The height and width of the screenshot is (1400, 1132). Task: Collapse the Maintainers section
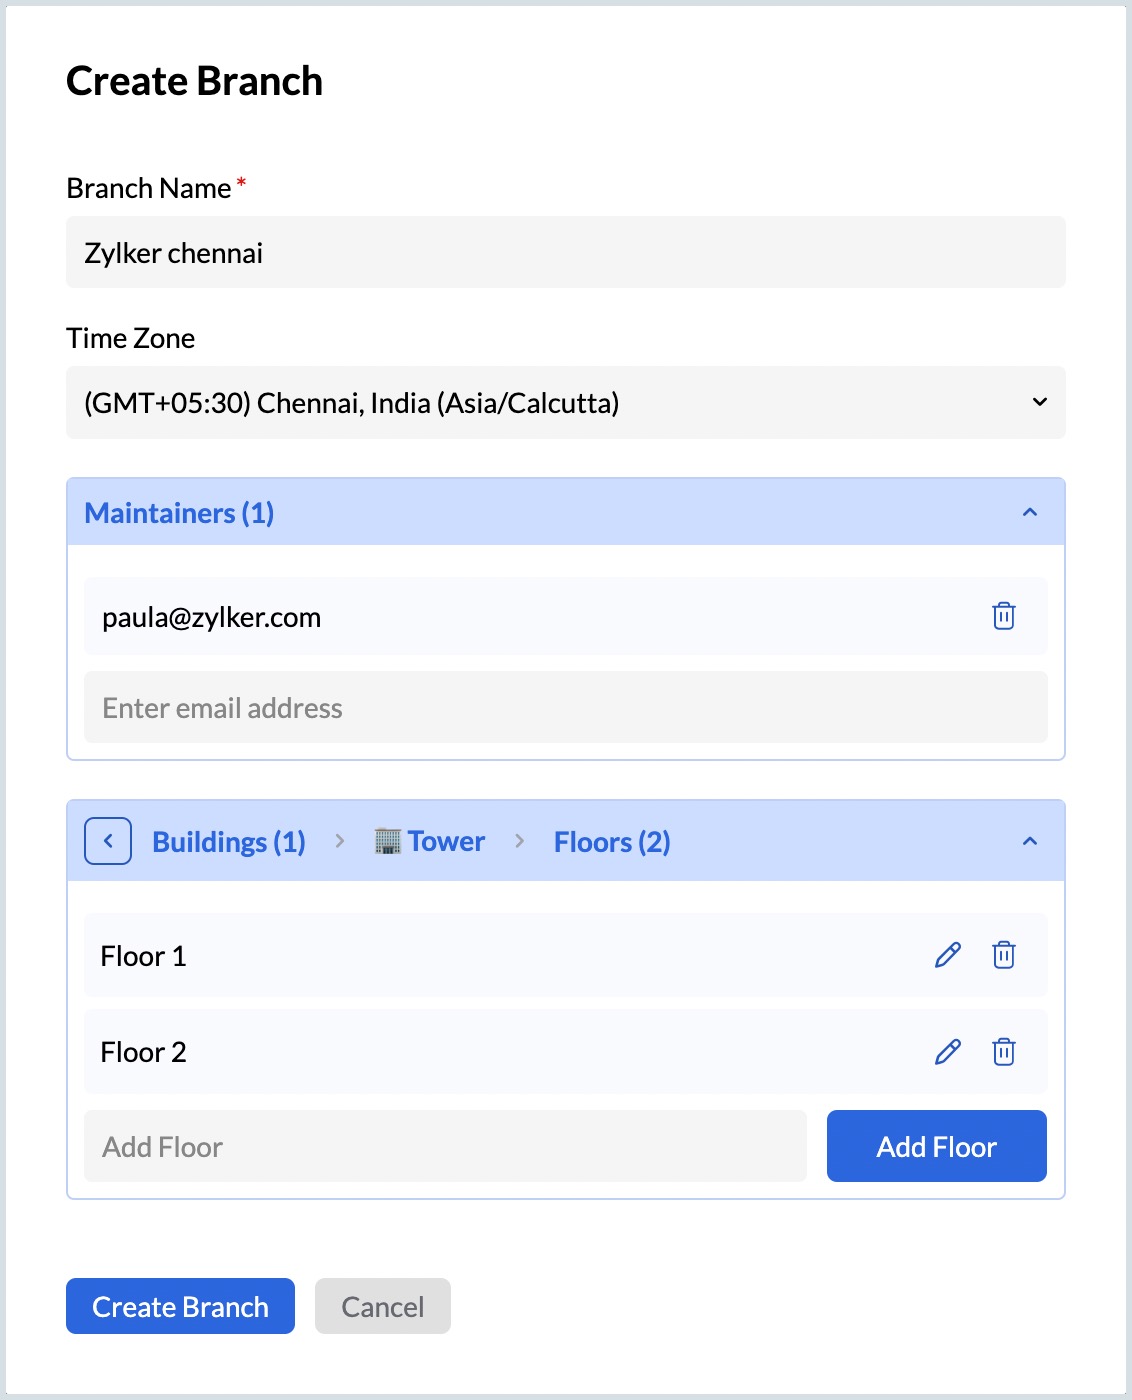[x=1030, y=512]
